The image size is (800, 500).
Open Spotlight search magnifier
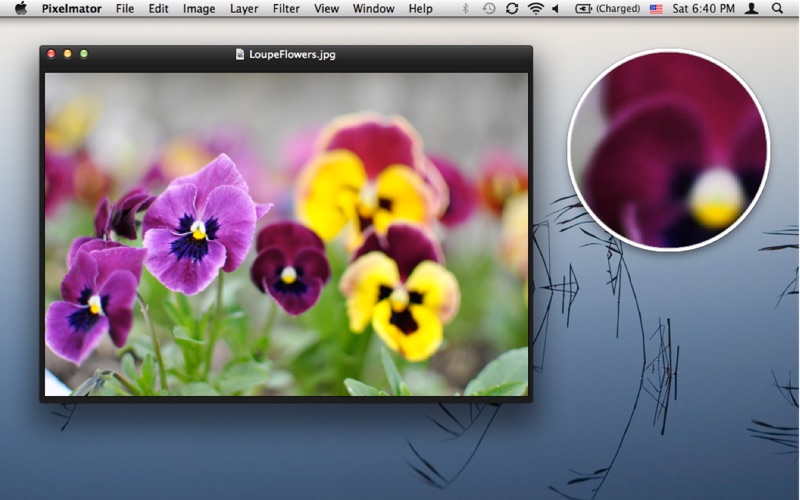pos(778,8)
